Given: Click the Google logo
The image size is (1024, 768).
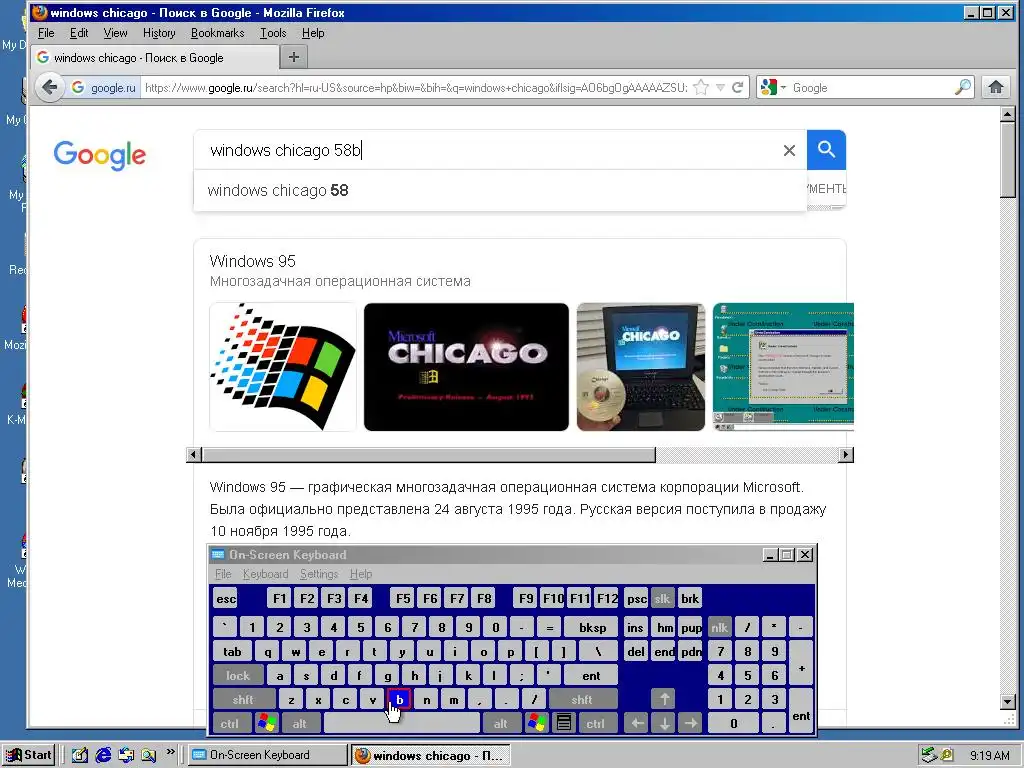Looking at the screenshot, I should pyautogui.click(x=100, y=155).
